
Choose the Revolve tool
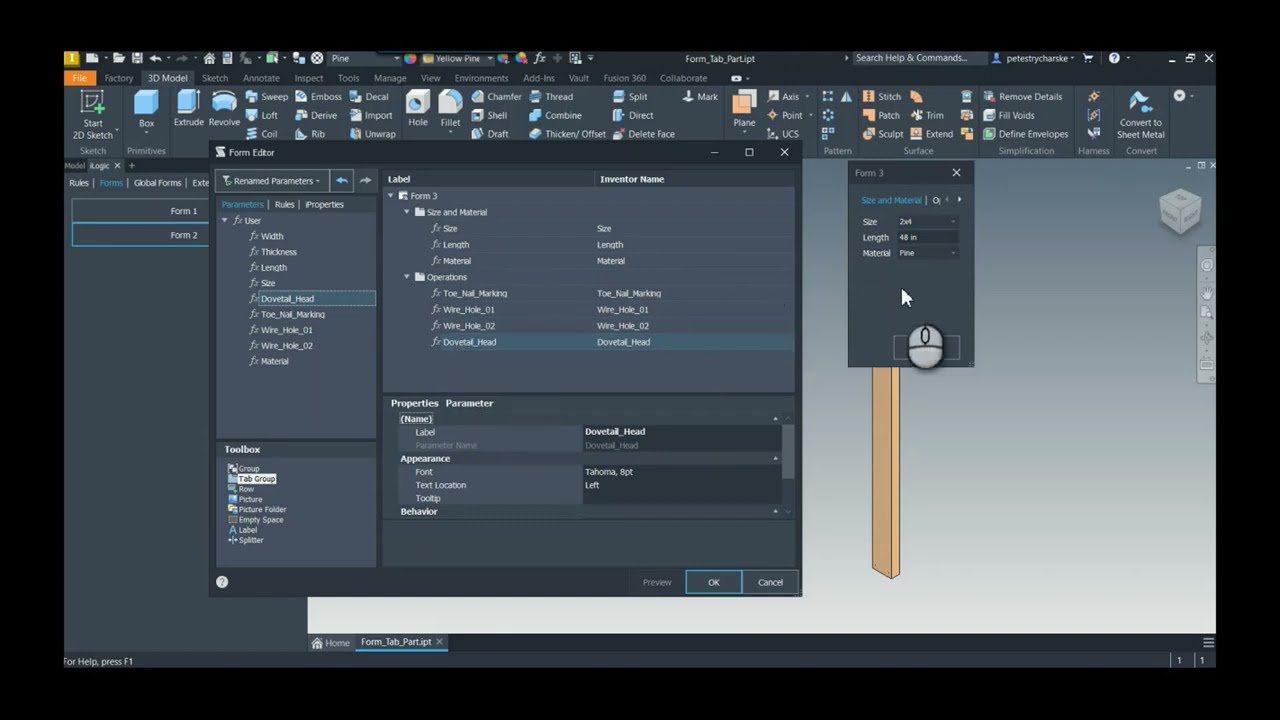224,110
